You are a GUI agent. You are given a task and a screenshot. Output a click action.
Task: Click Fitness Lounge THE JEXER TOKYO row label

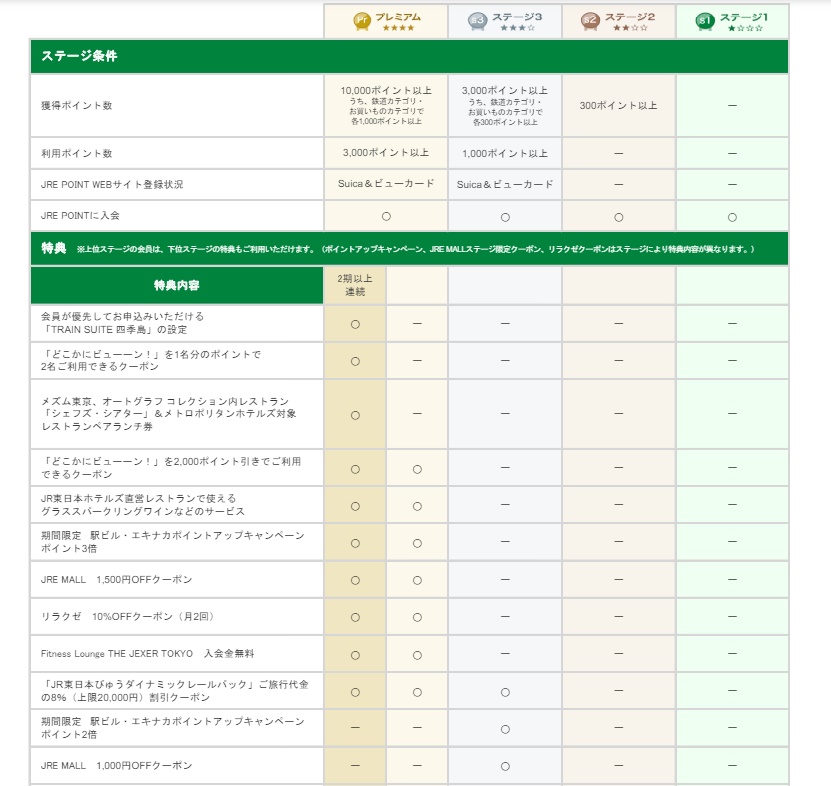(147, 654)
